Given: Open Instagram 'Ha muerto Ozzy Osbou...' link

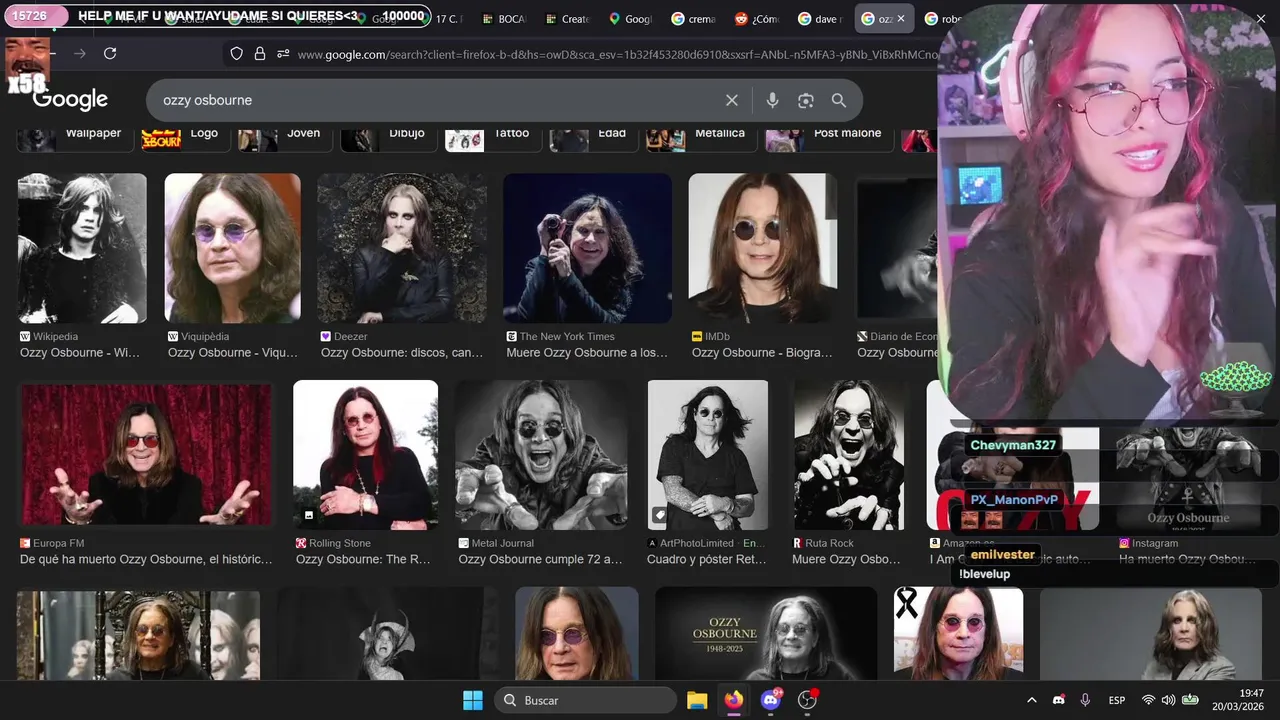Looking at the screenshot, I should pyautogui.click(x=1187, y=559).
